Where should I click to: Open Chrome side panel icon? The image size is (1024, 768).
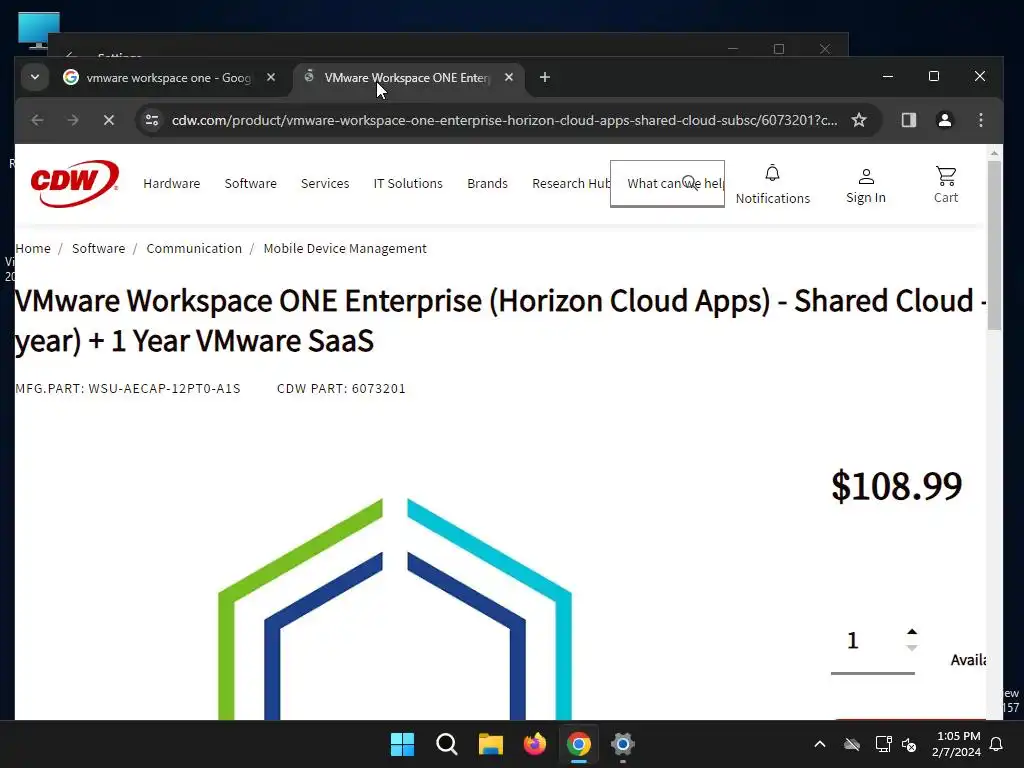click(908, 120)
